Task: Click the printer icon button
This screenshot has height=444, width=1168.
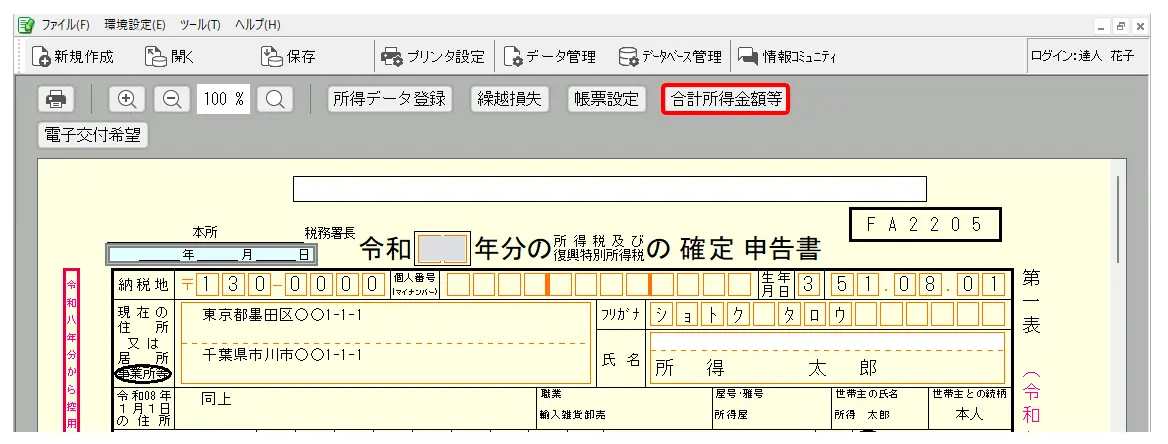Action: 57,99
